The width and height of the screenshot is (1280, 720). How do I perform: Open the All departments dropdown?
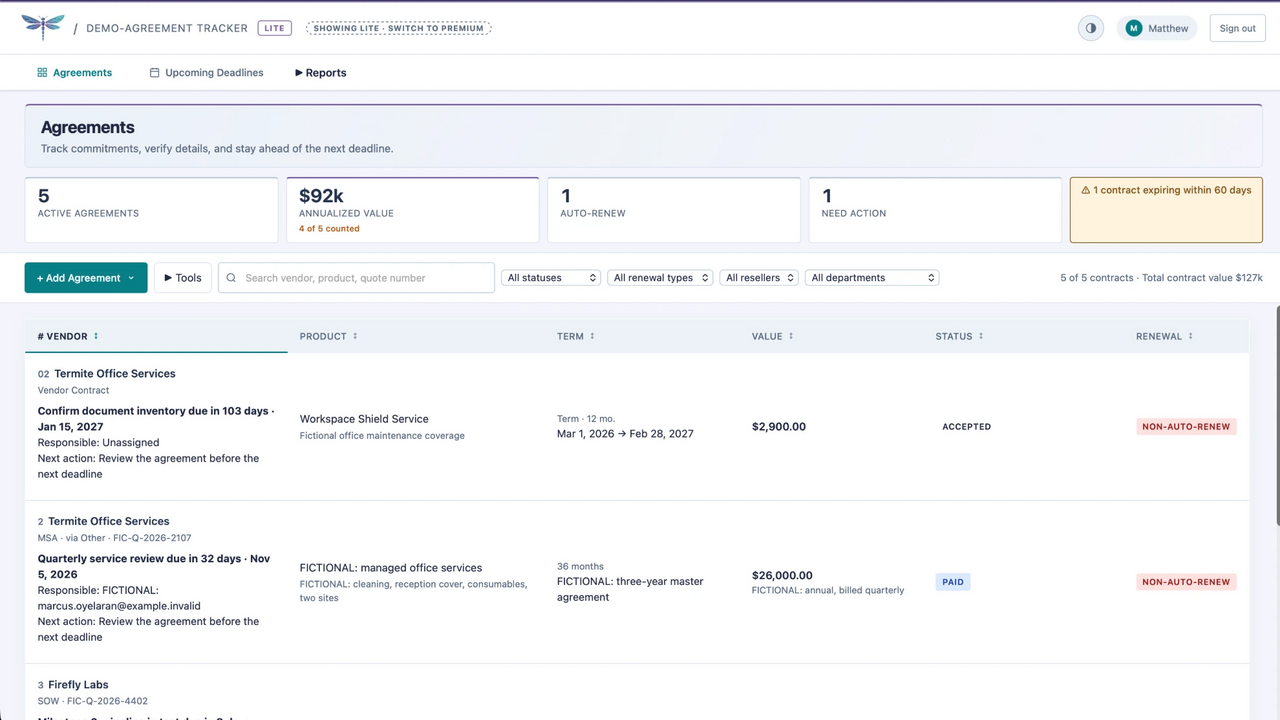(872, 278)
